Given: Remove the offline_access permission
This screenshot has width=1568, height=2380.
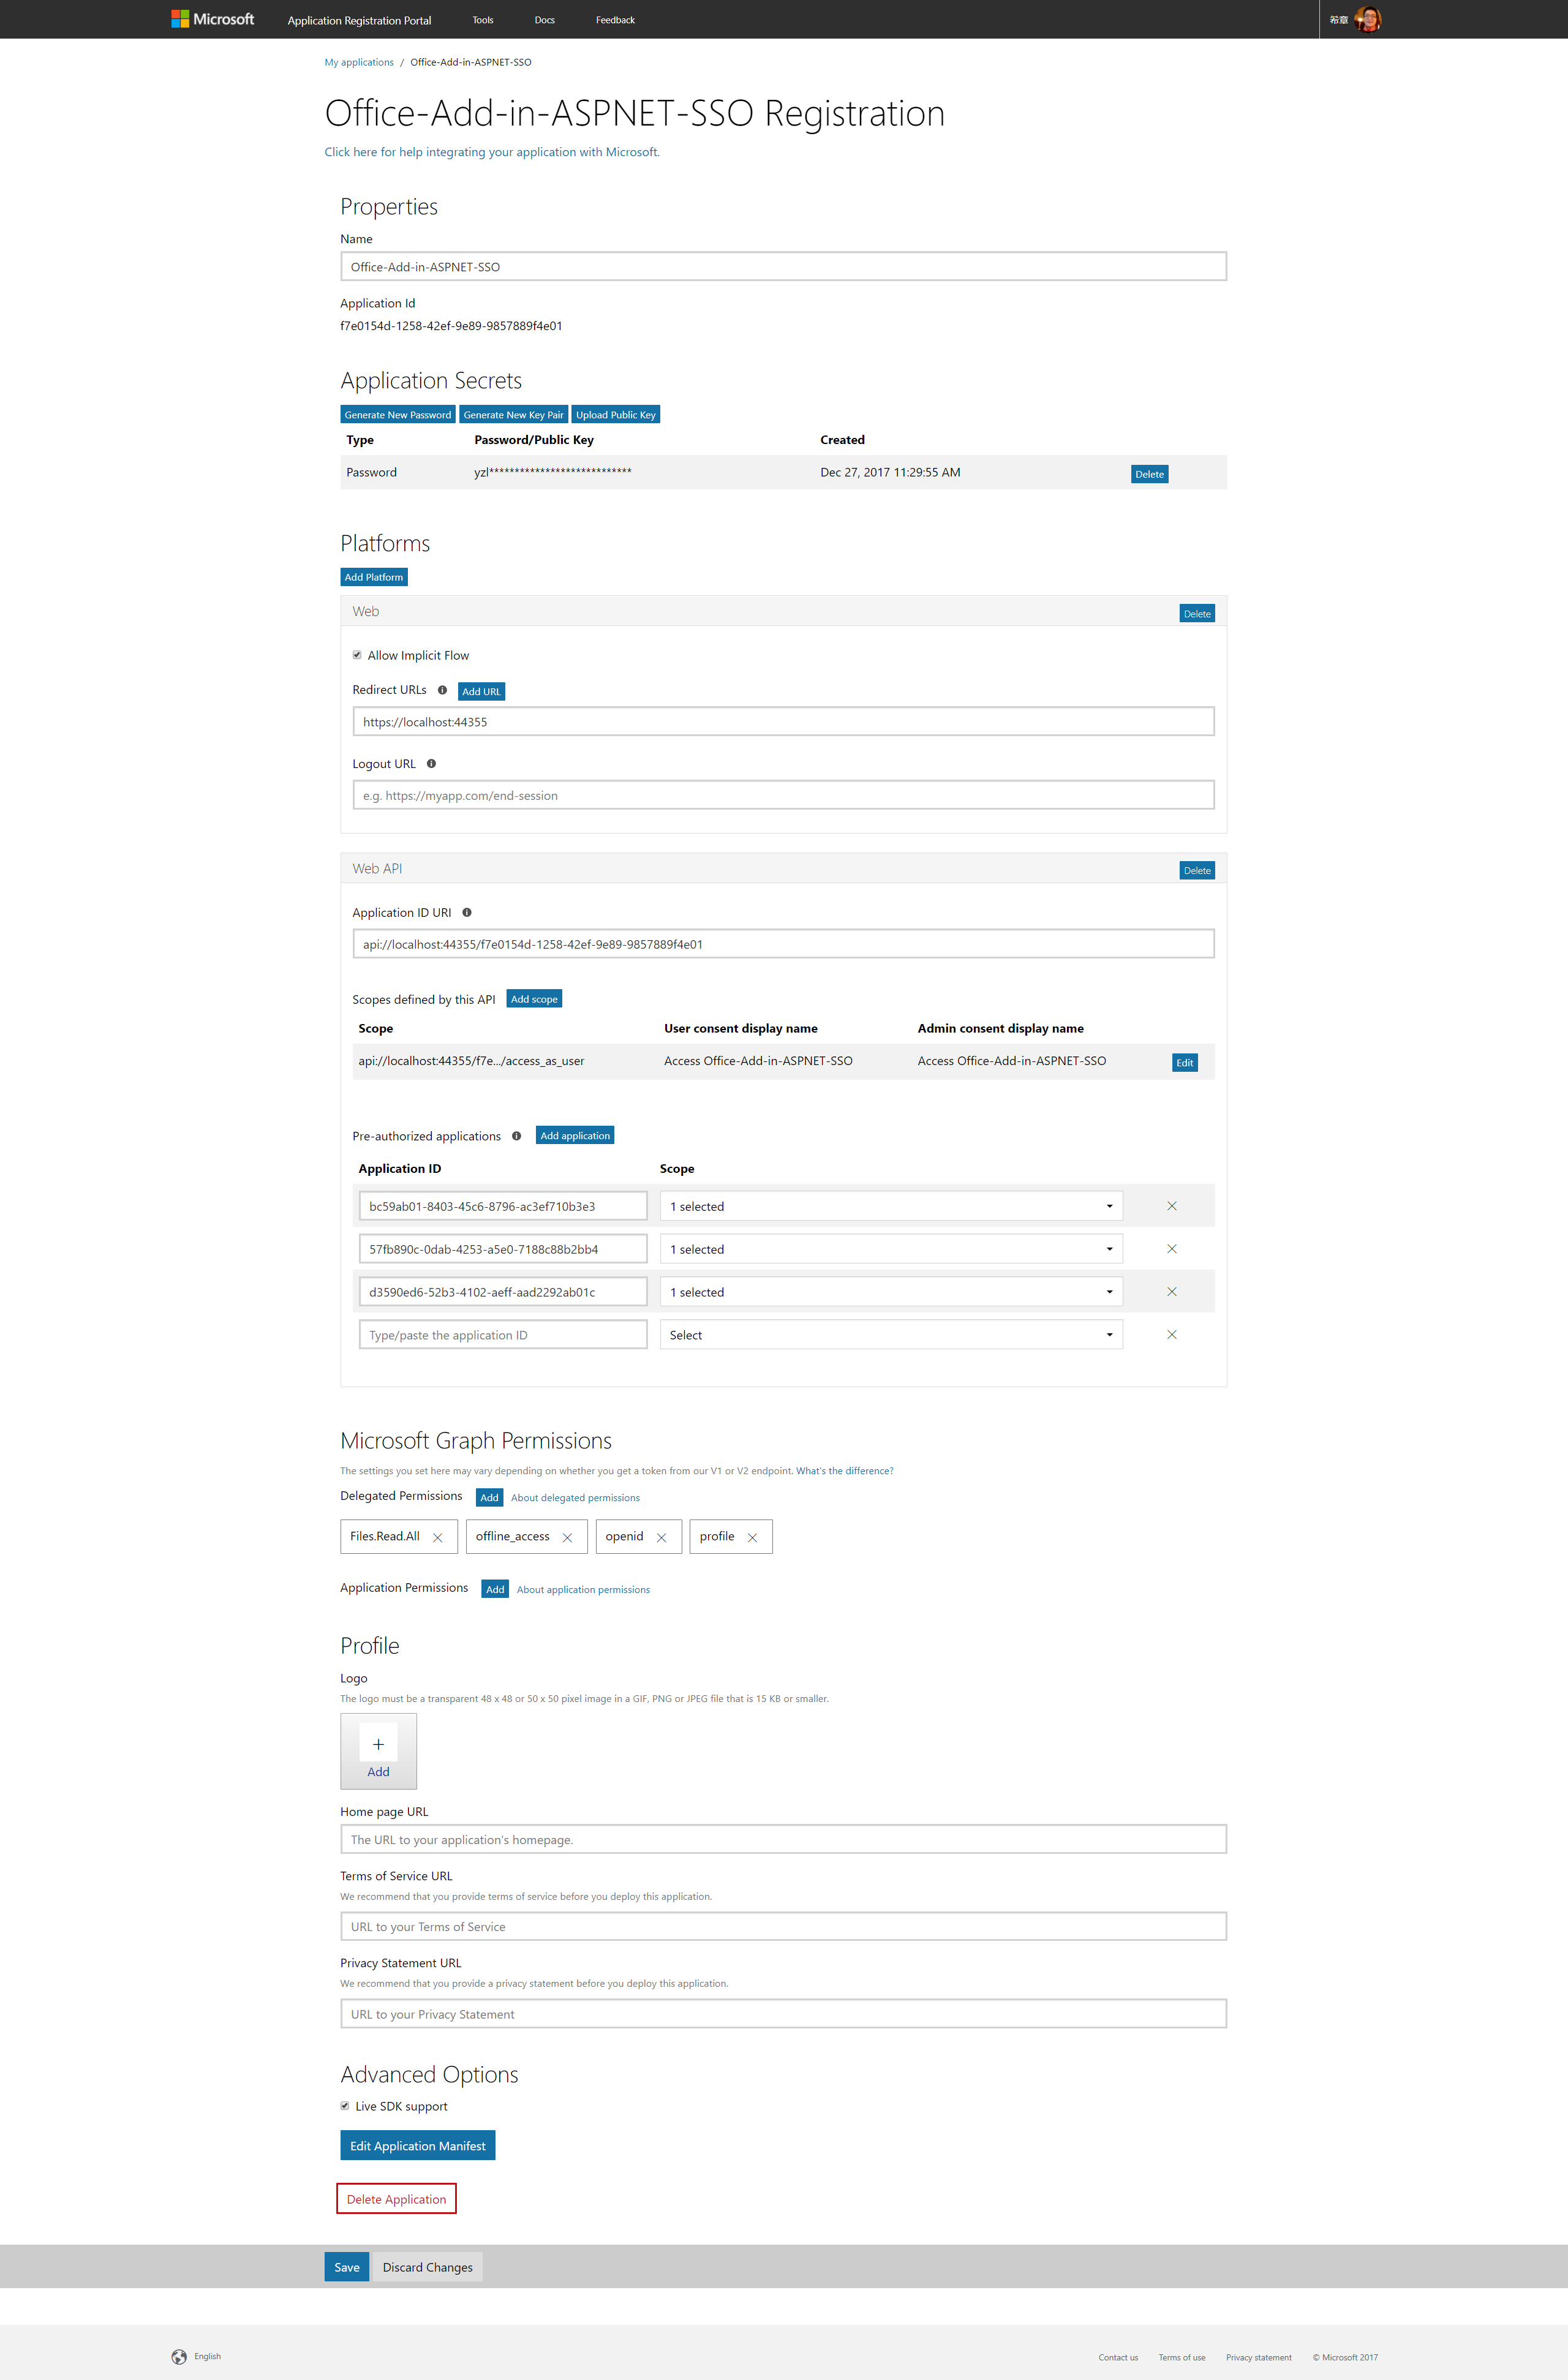Looking at the screenshot, I should tap(567, 1538).
